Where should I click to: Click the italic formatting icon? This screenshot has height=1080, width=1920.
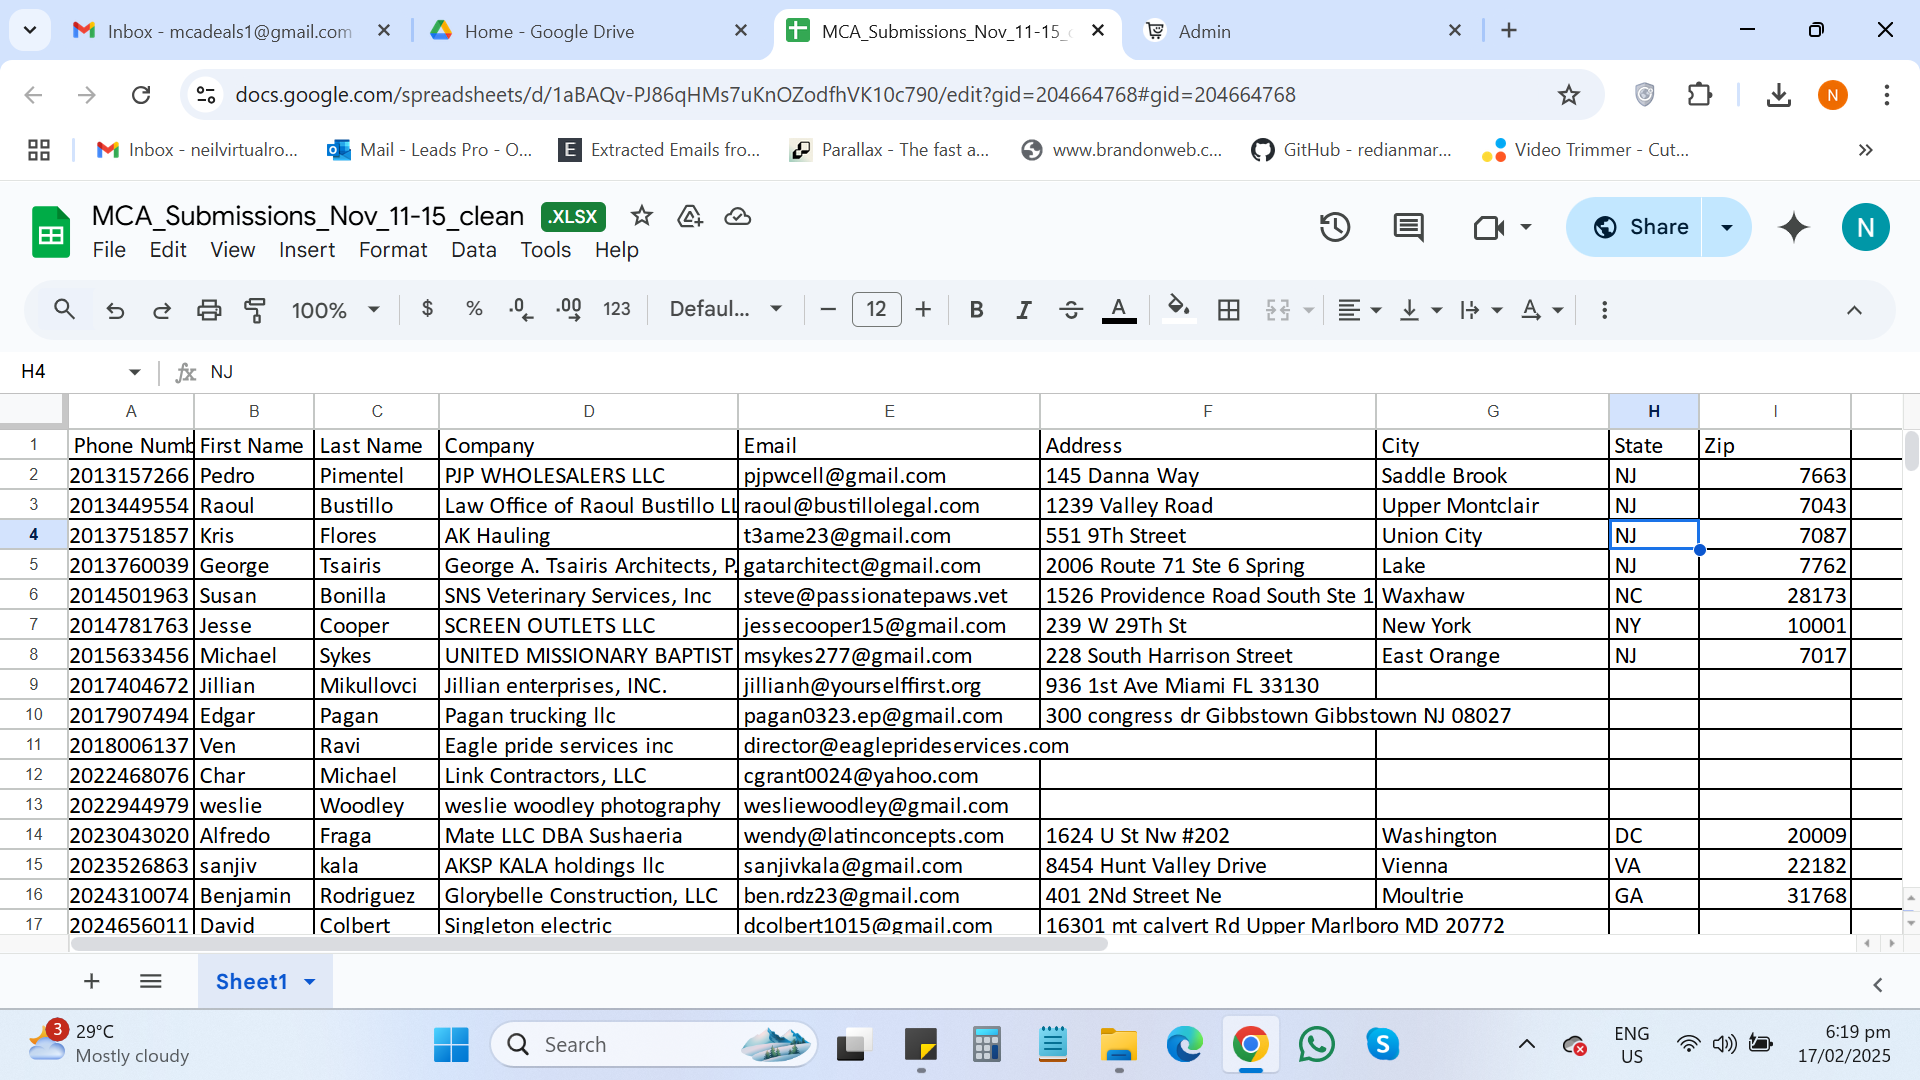pyautogui.click(x=1022, y=310)
